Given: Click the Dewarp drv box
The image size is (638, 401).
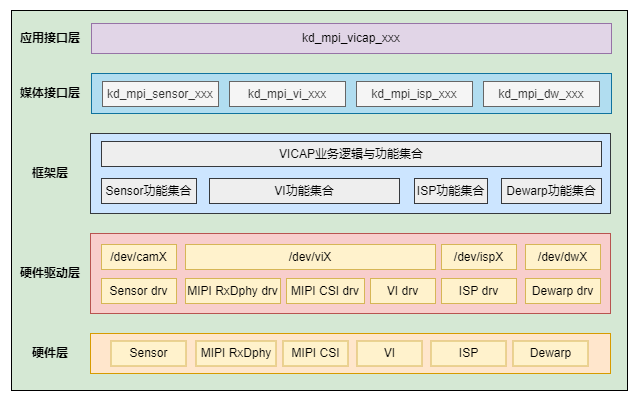Looking at the screenshot, I should click(563, 291).
